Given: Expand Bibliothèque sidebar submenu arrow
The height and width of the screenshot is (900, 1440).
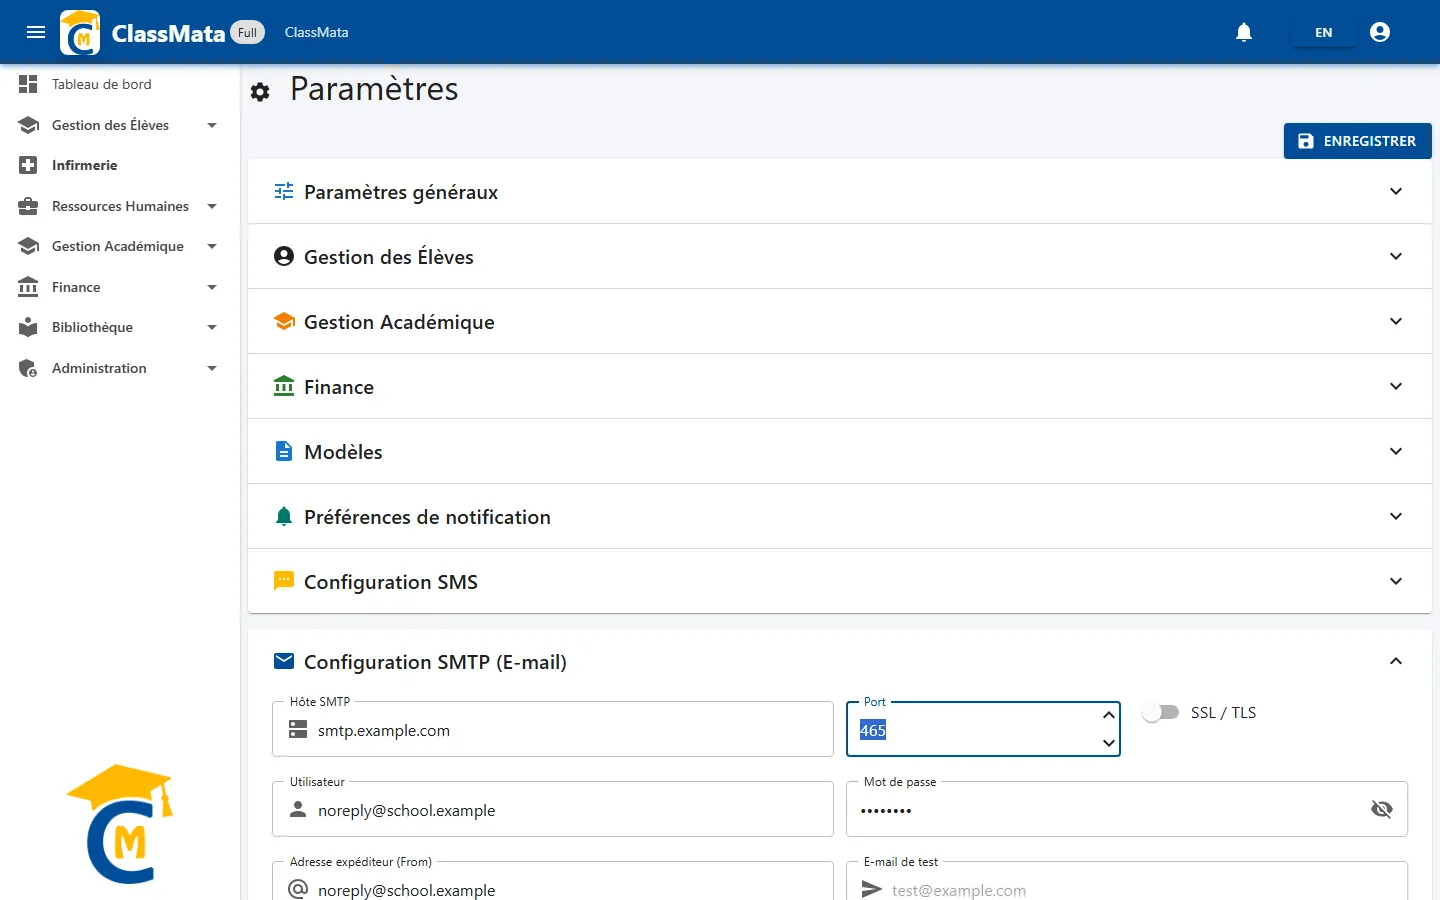Looking at the screenshot, I should [212, 327].
